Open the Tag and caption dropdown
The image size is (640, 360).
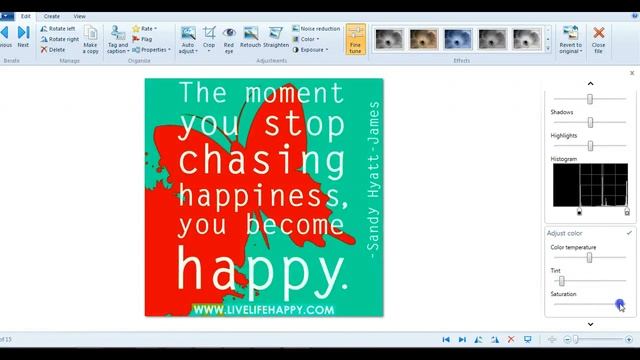click(x=118, y=40)
